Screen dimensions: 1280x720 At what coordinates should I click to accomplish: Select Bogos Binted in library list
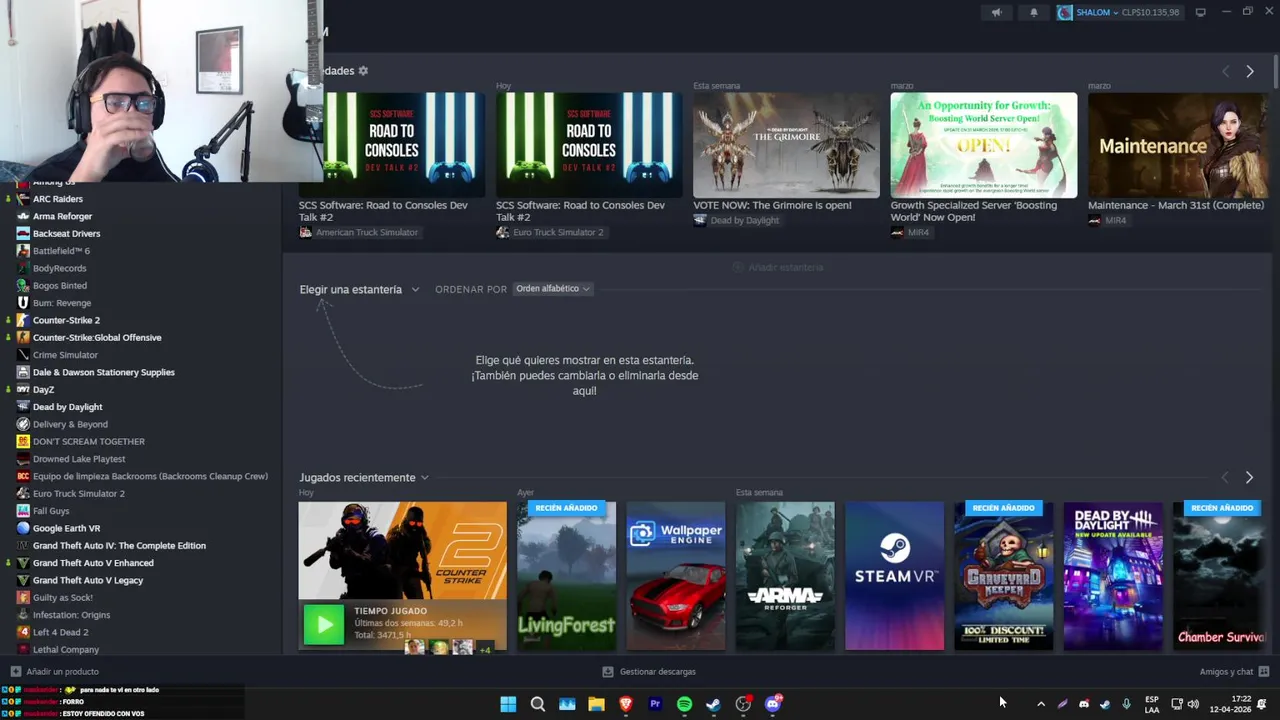point(60,286)
